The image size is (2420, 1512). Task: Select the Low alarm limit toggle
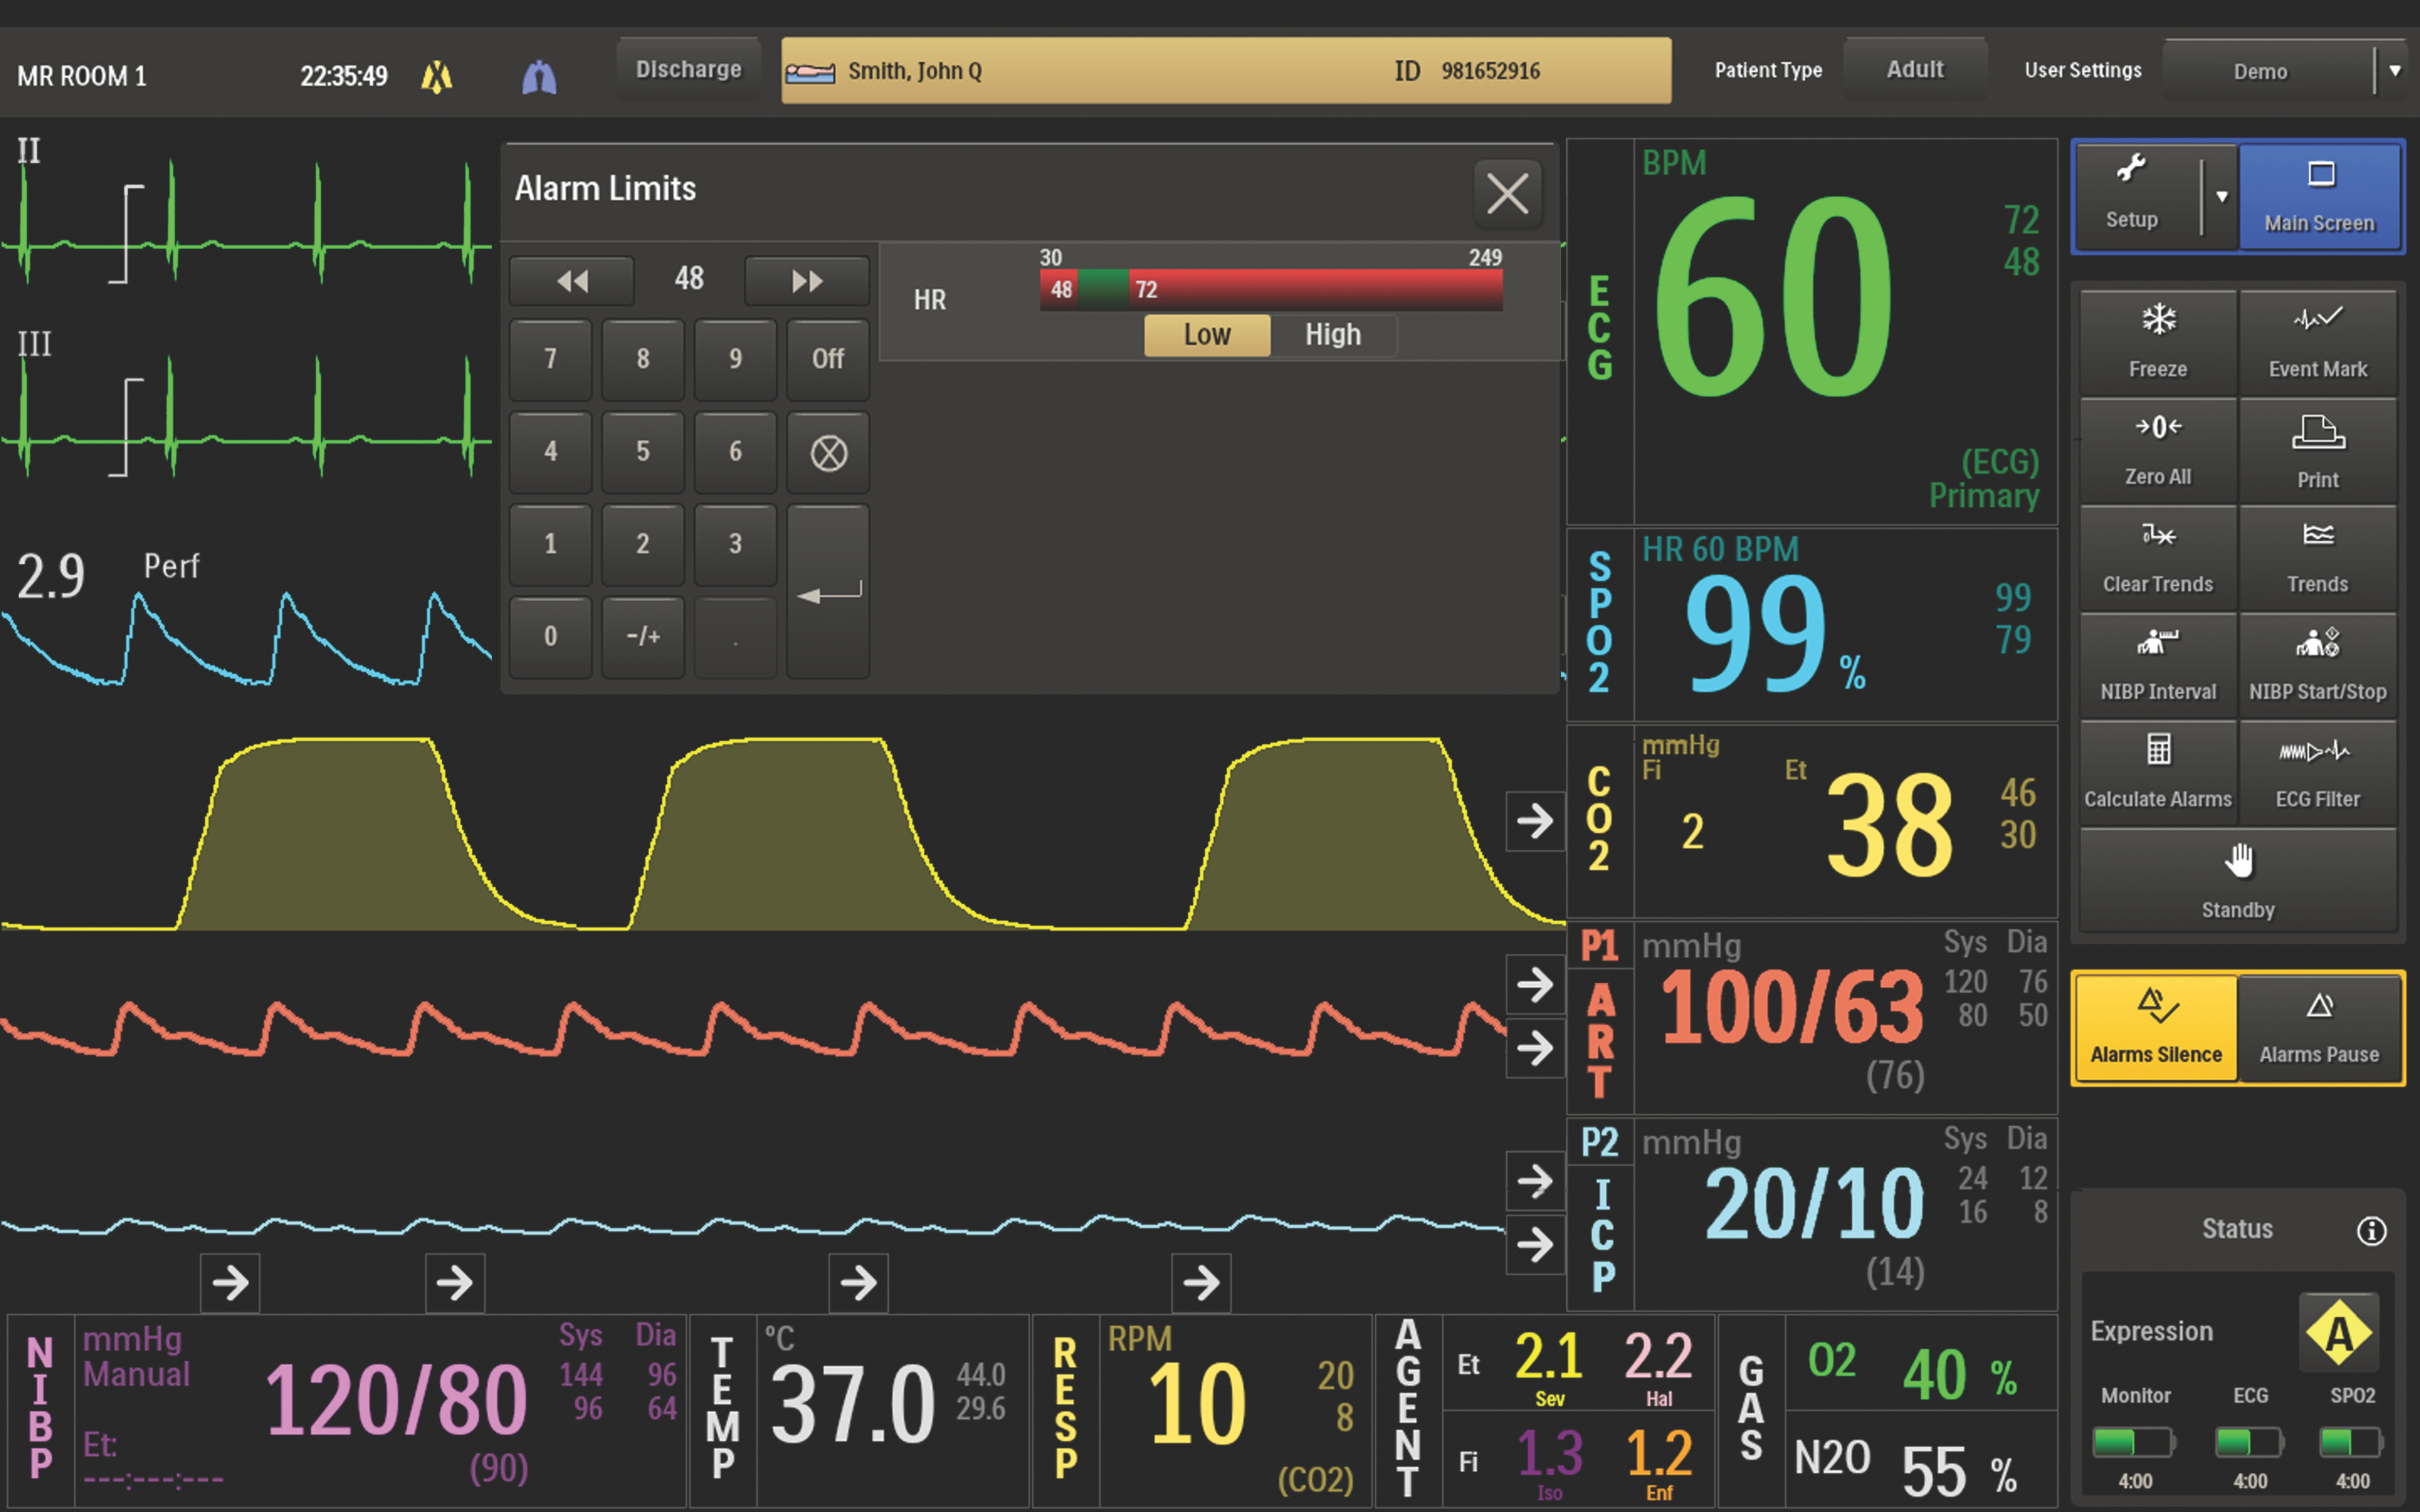tap(1206, 335)
